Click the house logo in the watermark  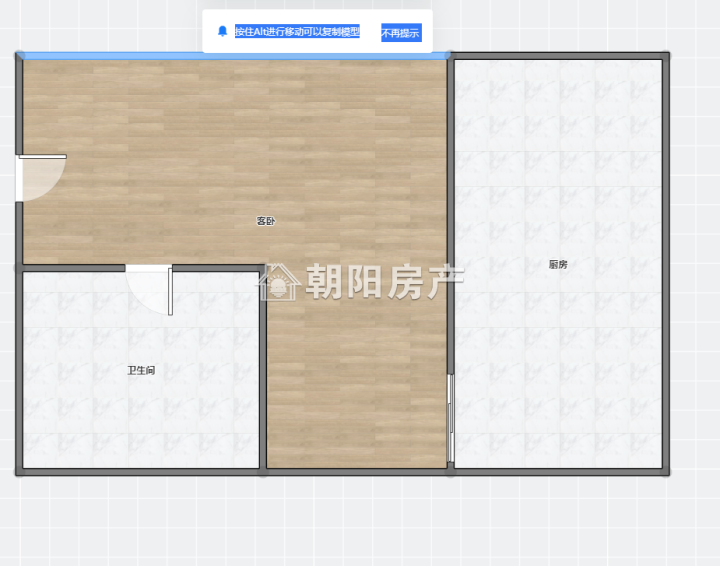278,283
